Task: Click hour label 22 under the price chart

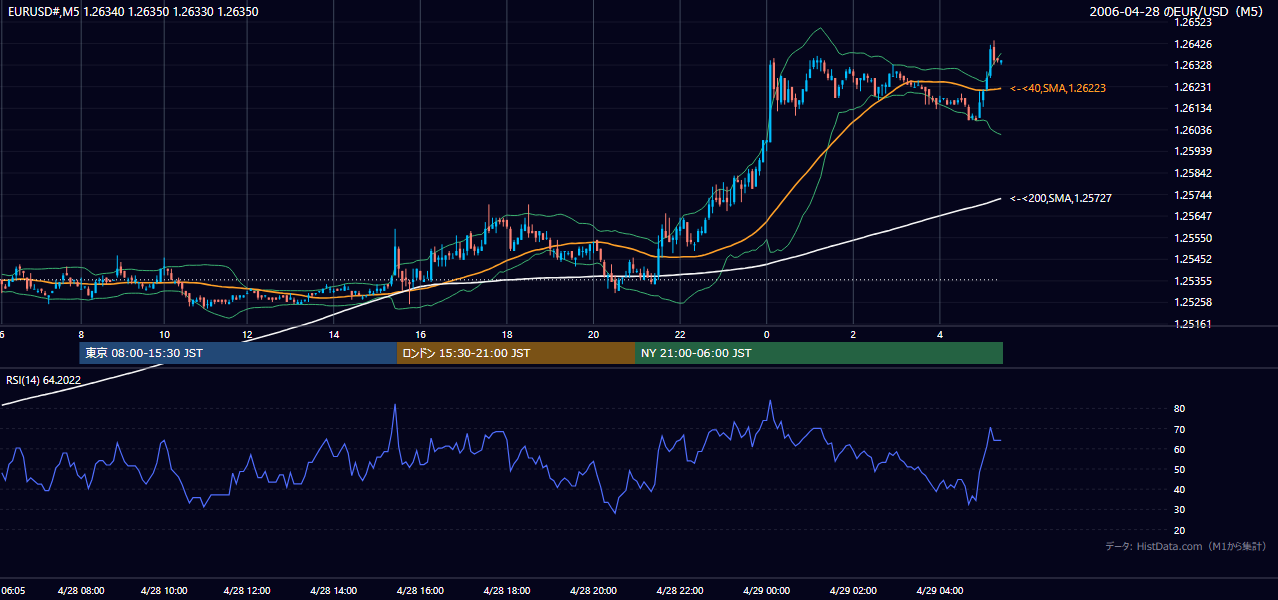Action: pyautogui.click(x=679, y=334)
